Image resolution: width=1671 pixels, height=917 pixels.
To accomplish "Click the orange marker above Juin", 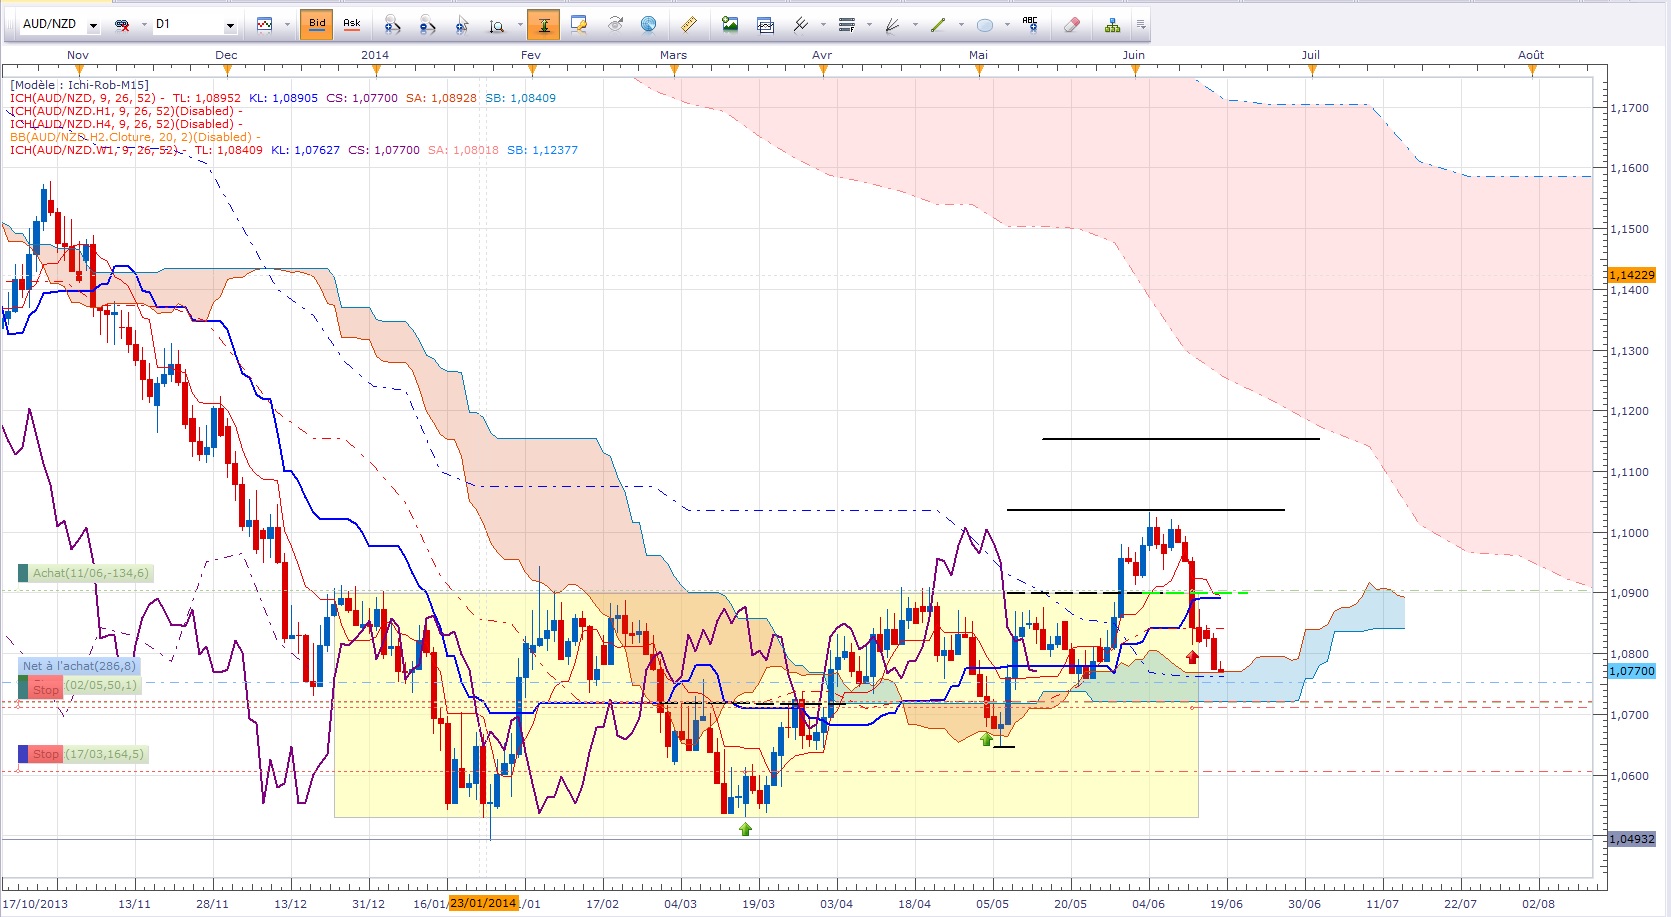I will (x=1134, y=70).
